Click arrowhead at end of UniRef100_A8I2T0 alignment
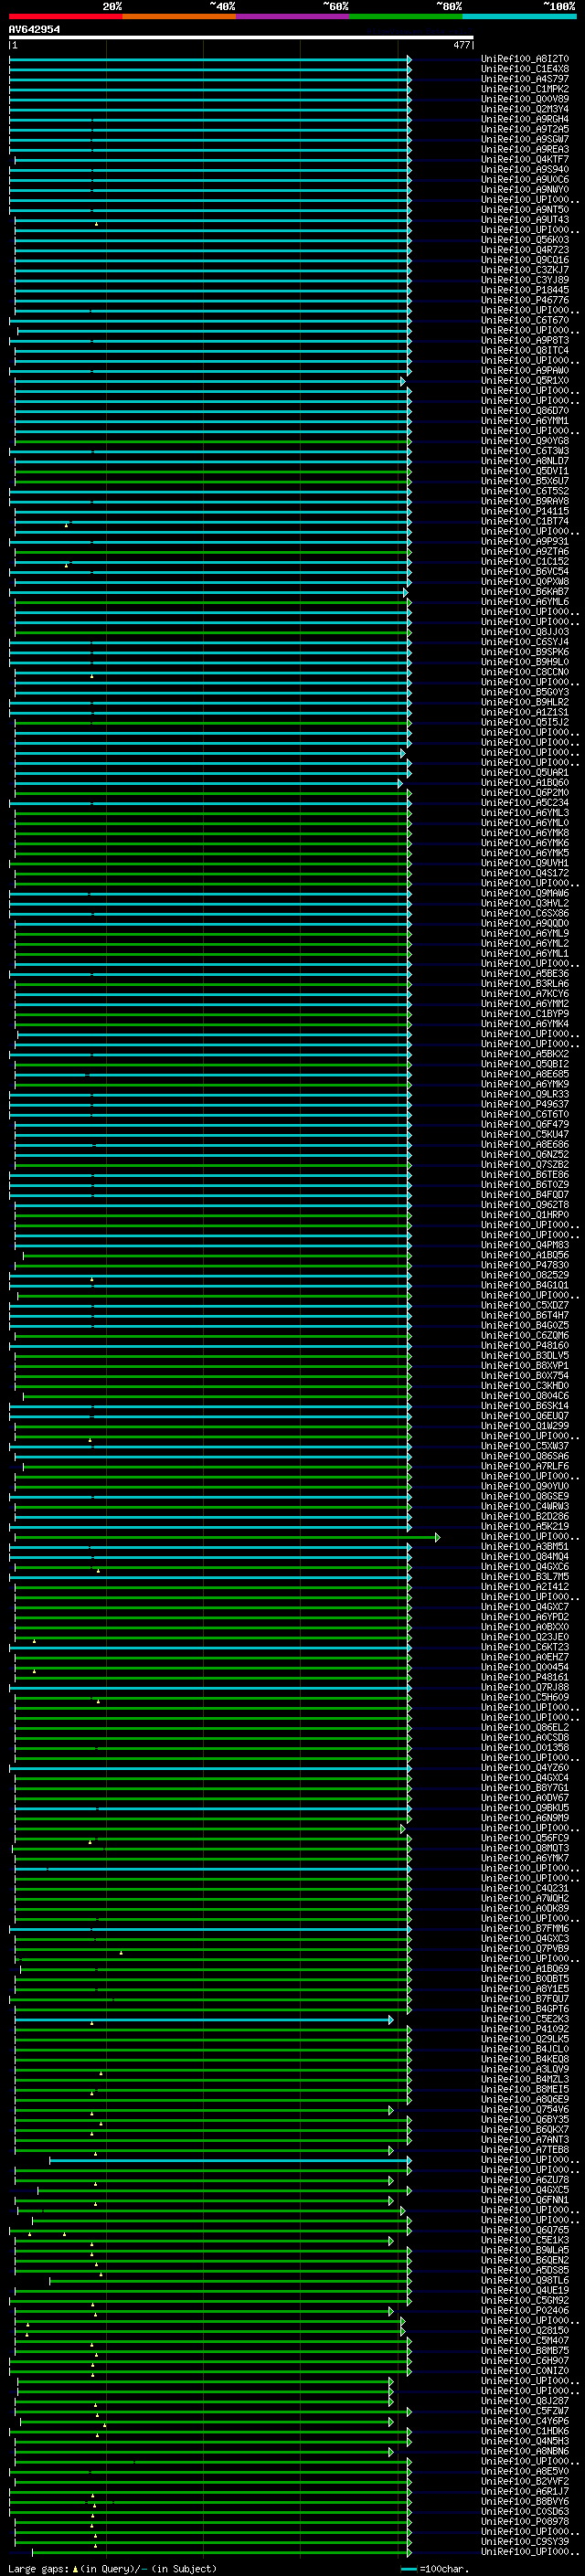Screen dimensions: 585x2576 coord(409,60)
